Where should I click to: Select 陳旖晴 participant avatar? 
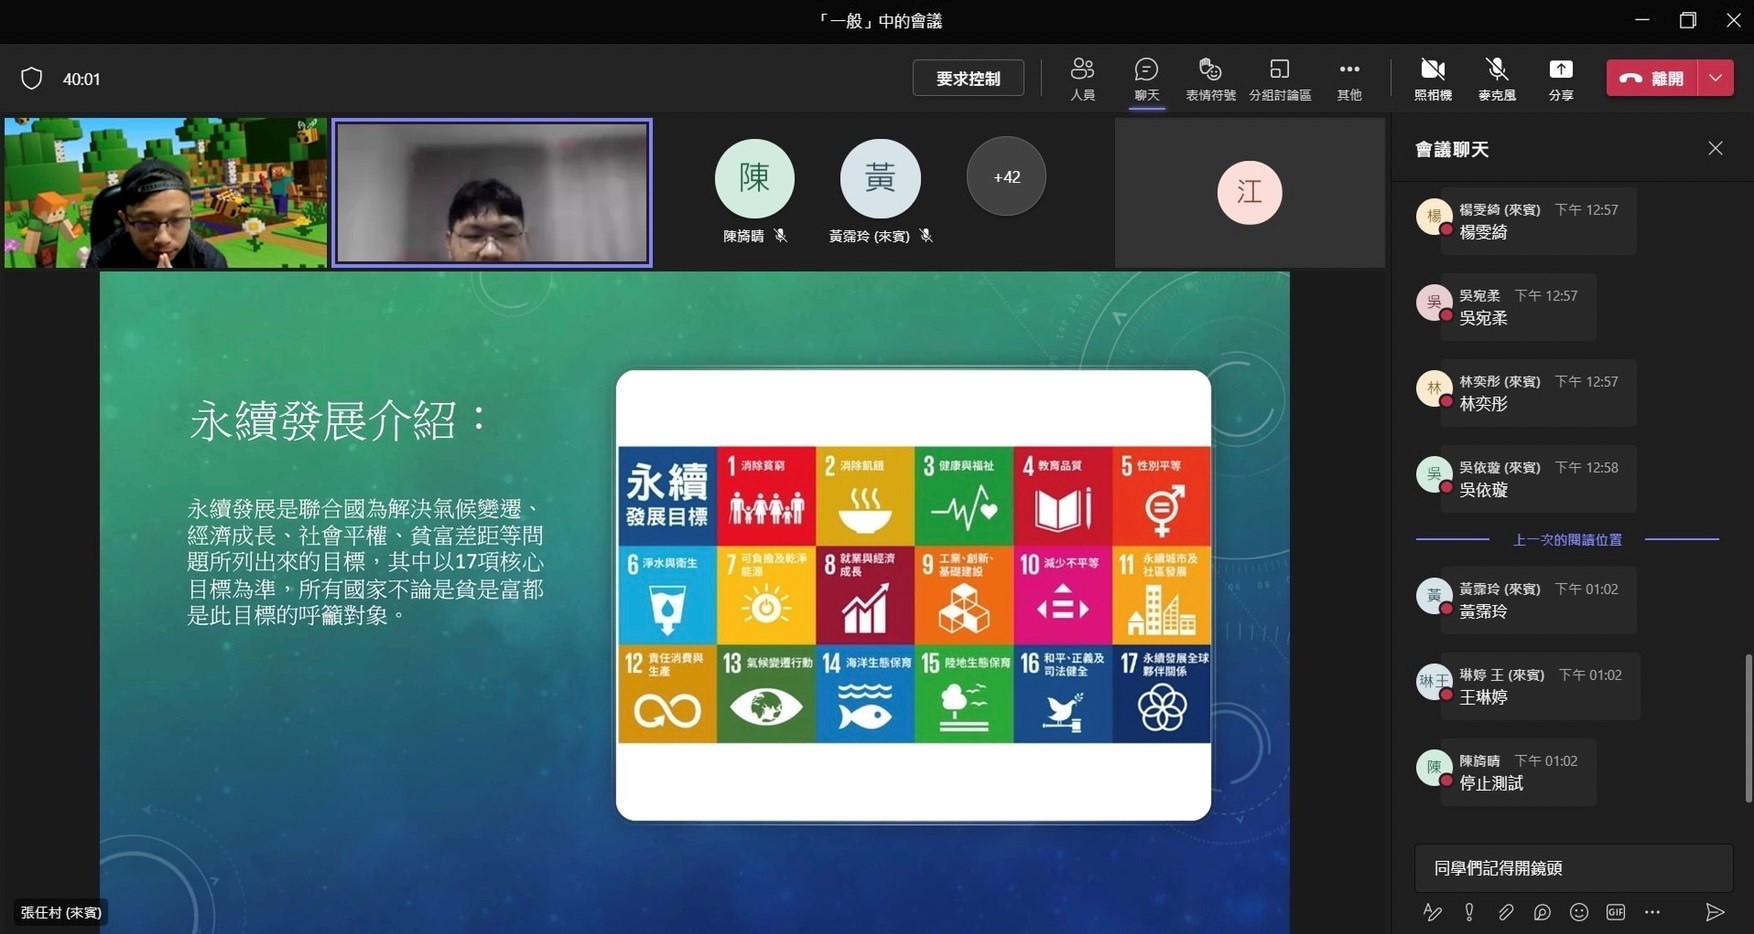(x=754, y=178)
